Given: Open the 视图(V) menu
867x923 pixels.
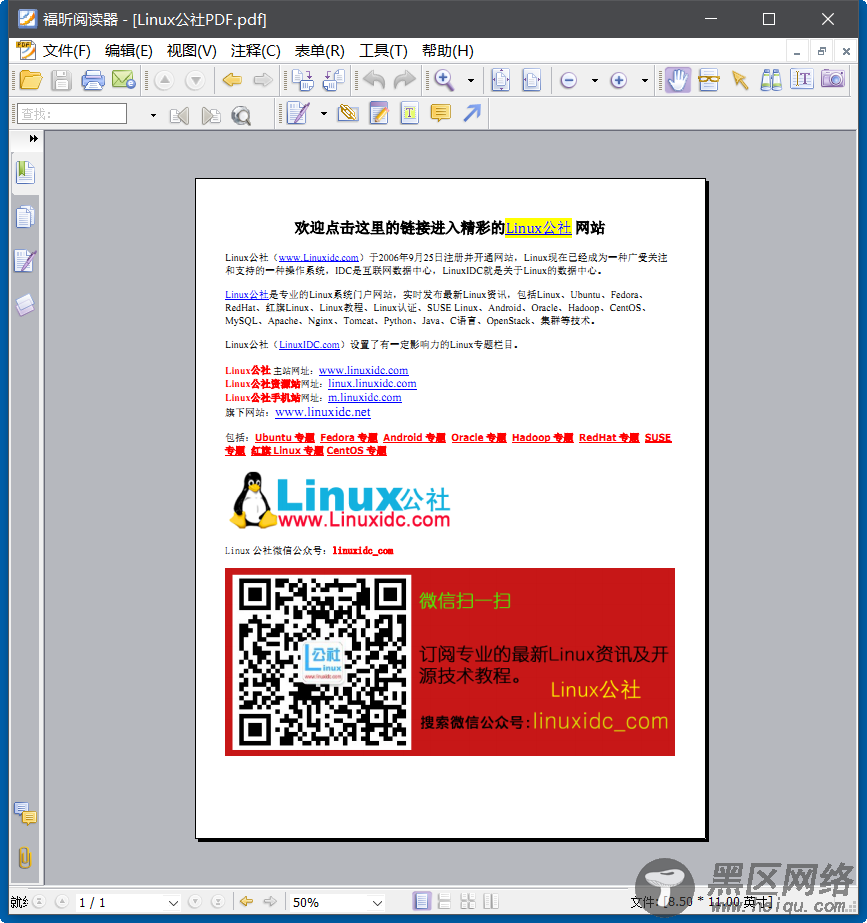Looking at the screenshot, I should click(x=192, y=51).
